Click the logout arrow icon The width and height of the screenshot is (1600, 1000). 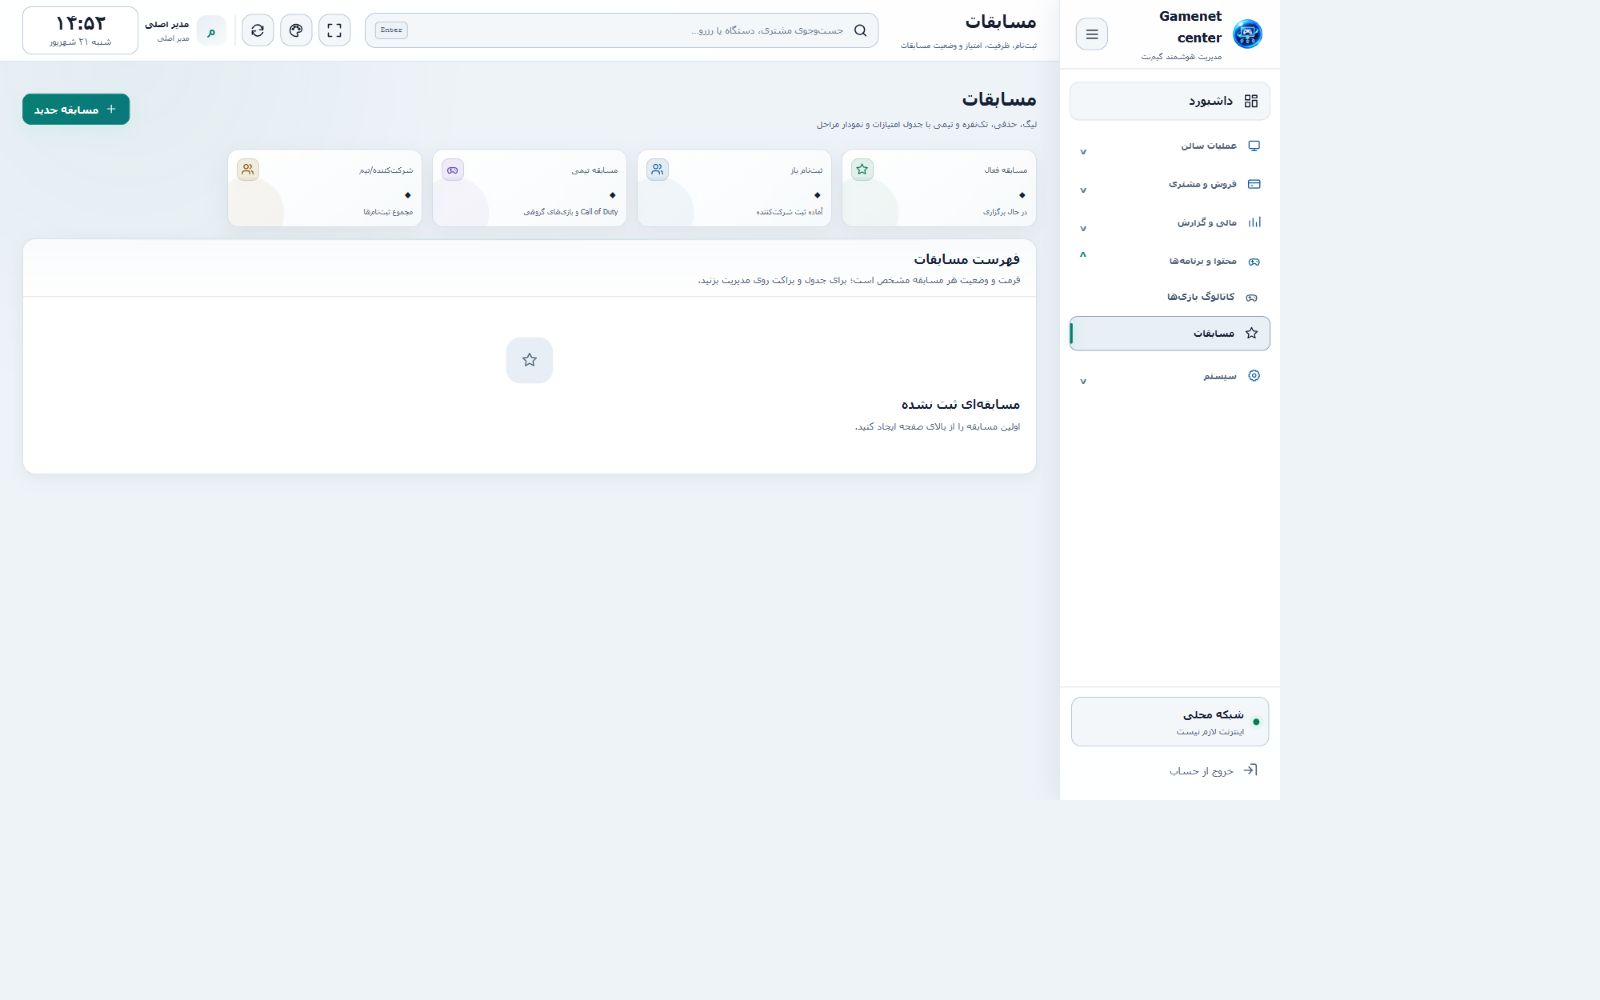[1250, 770]
